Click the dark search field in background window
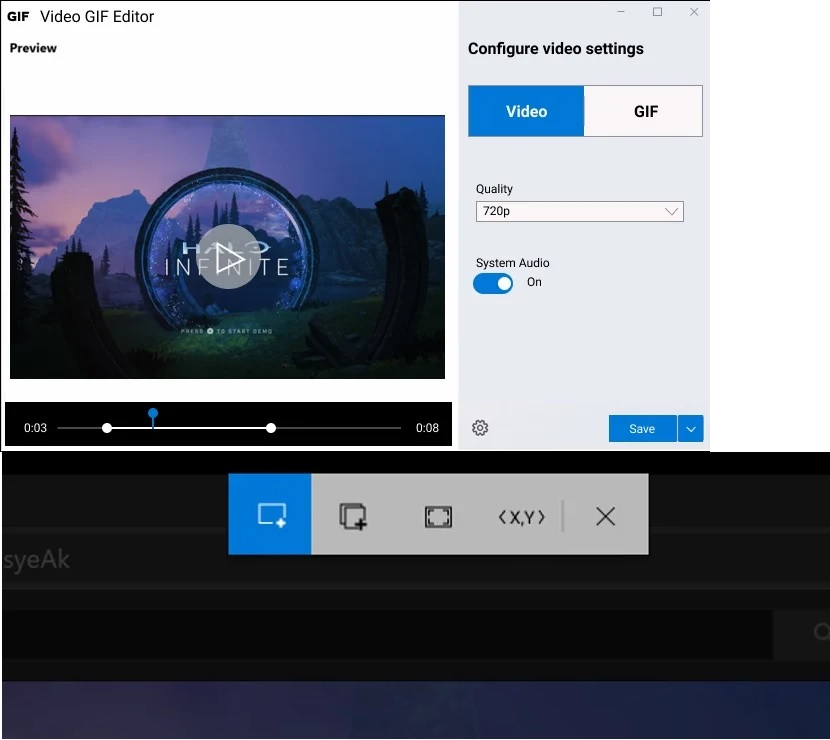This screenshot has width=830, height=740. point(386,634)
